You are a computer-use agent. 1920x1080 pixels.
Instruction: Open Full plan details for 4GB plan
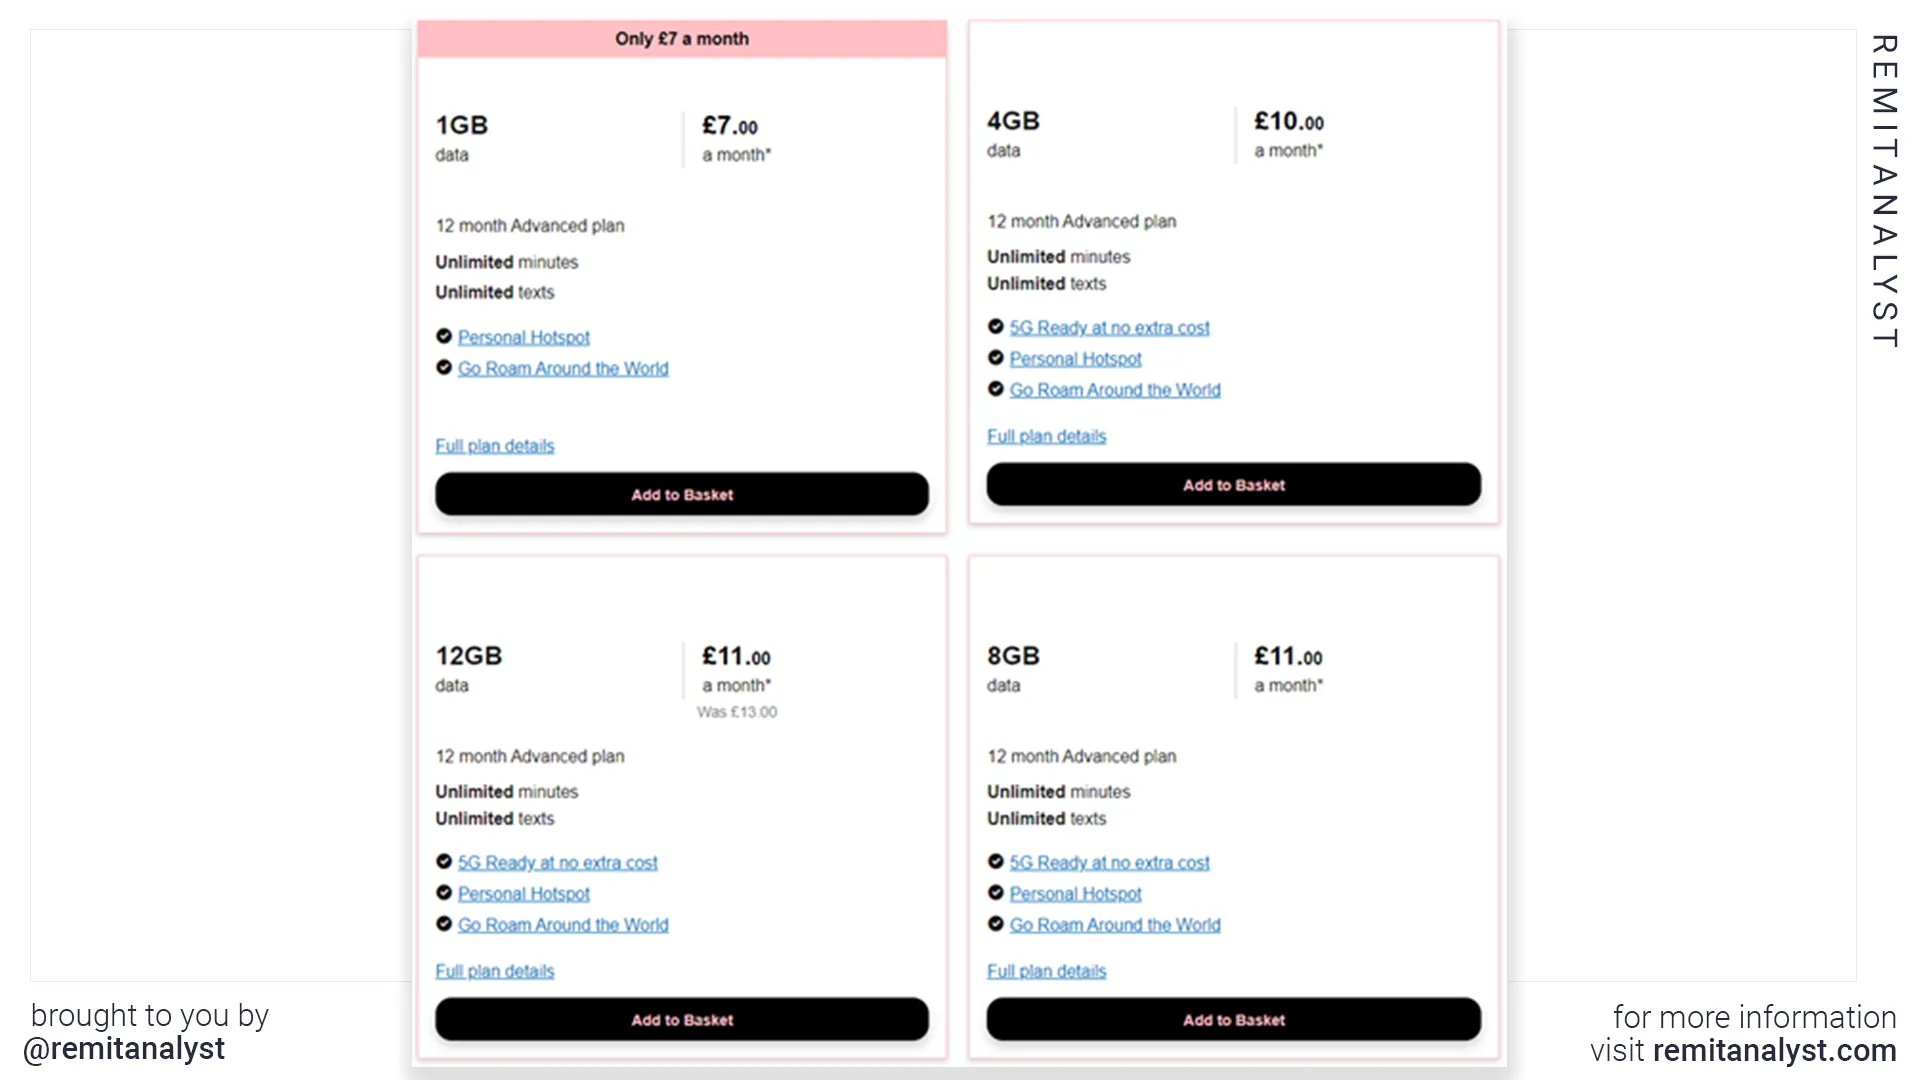(x=1047, y=436)
